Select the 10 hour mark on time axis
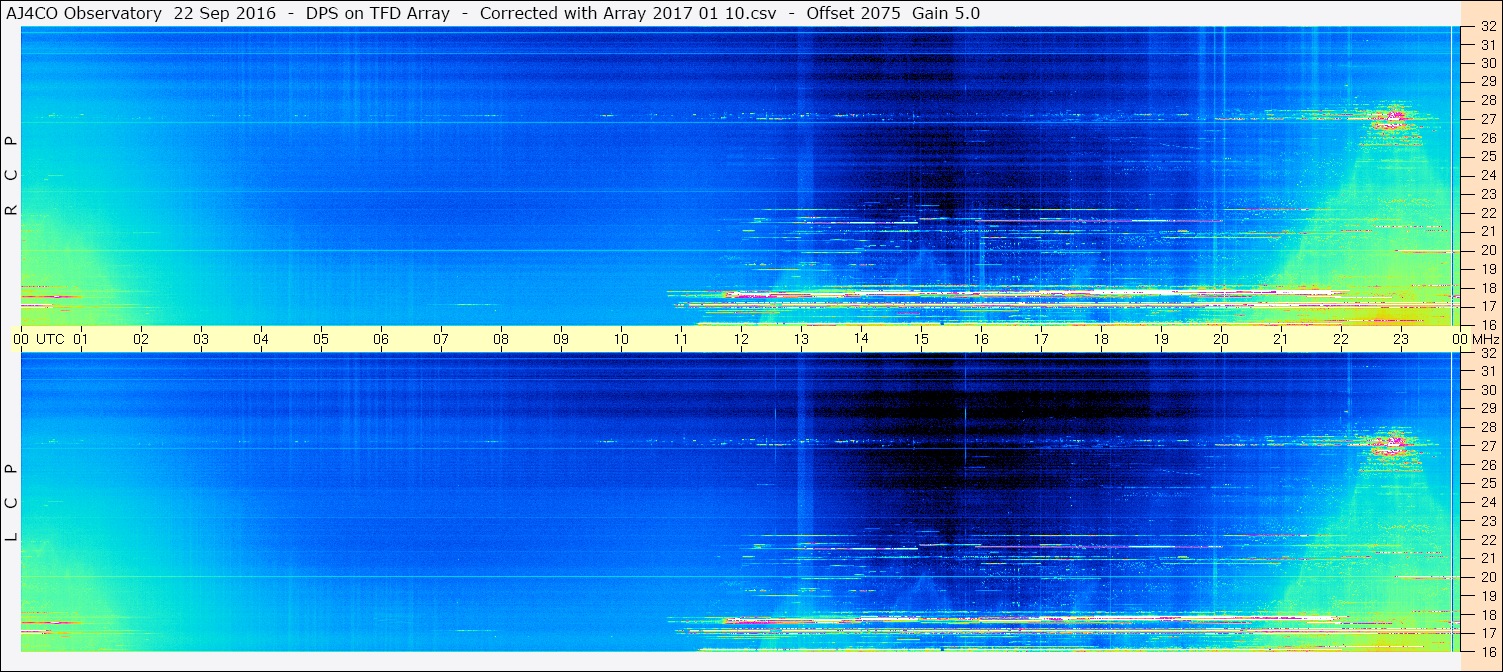 [621, 339]
